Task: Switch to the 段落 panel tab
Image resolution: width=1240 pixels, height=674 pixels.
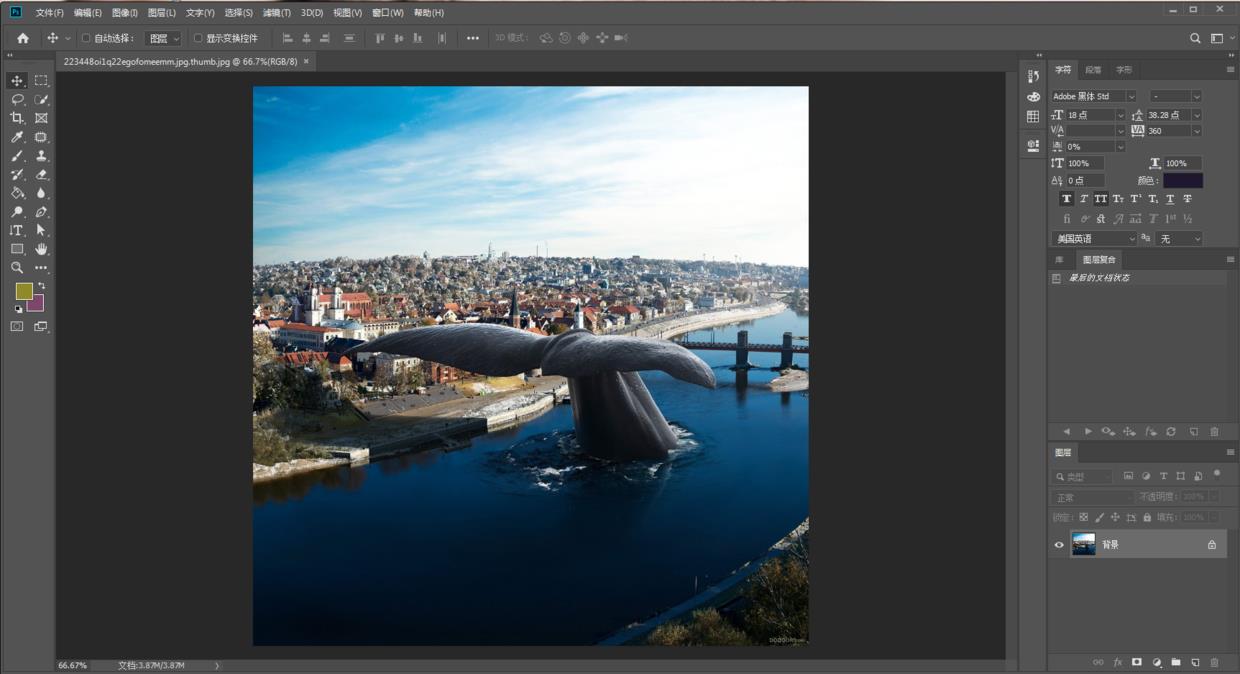Action: click(1093, 70)
